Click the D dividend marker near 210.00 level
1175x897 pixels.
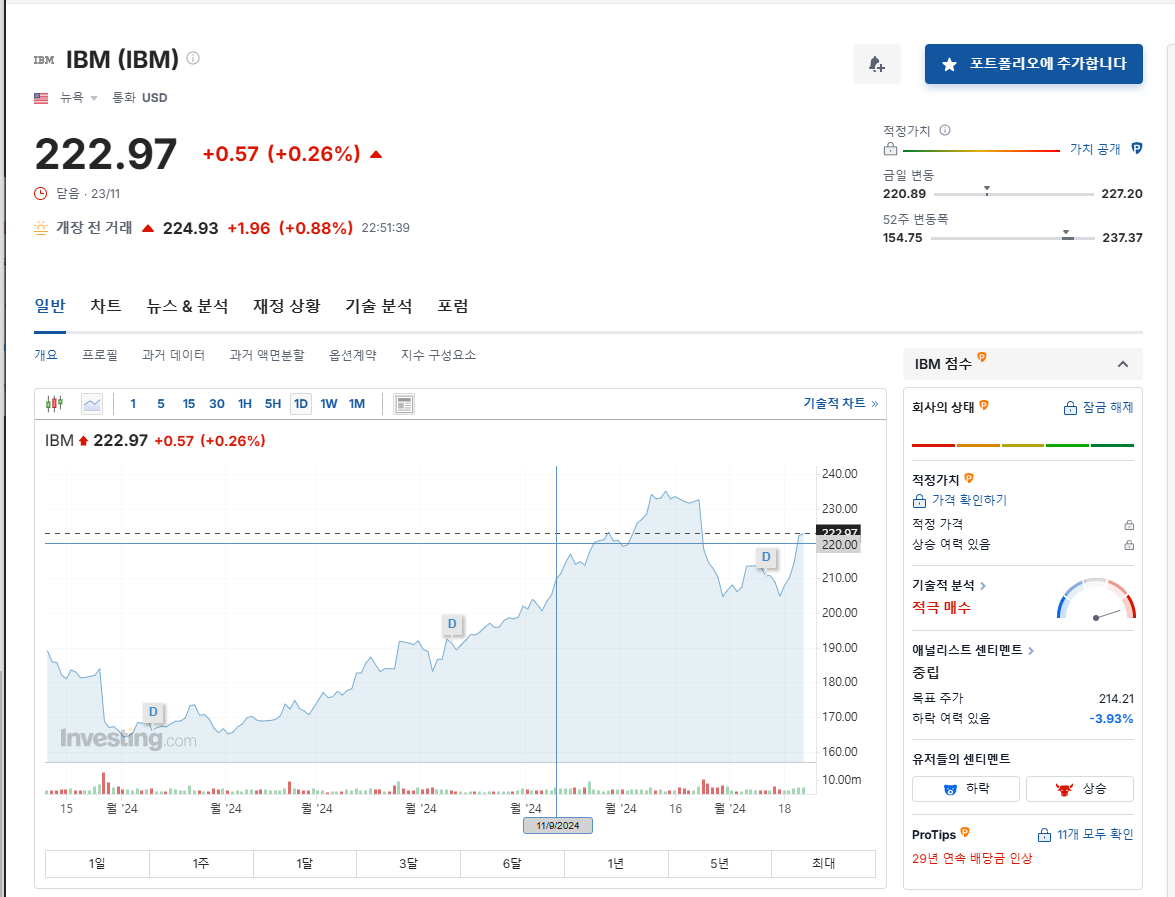point(766,557)
